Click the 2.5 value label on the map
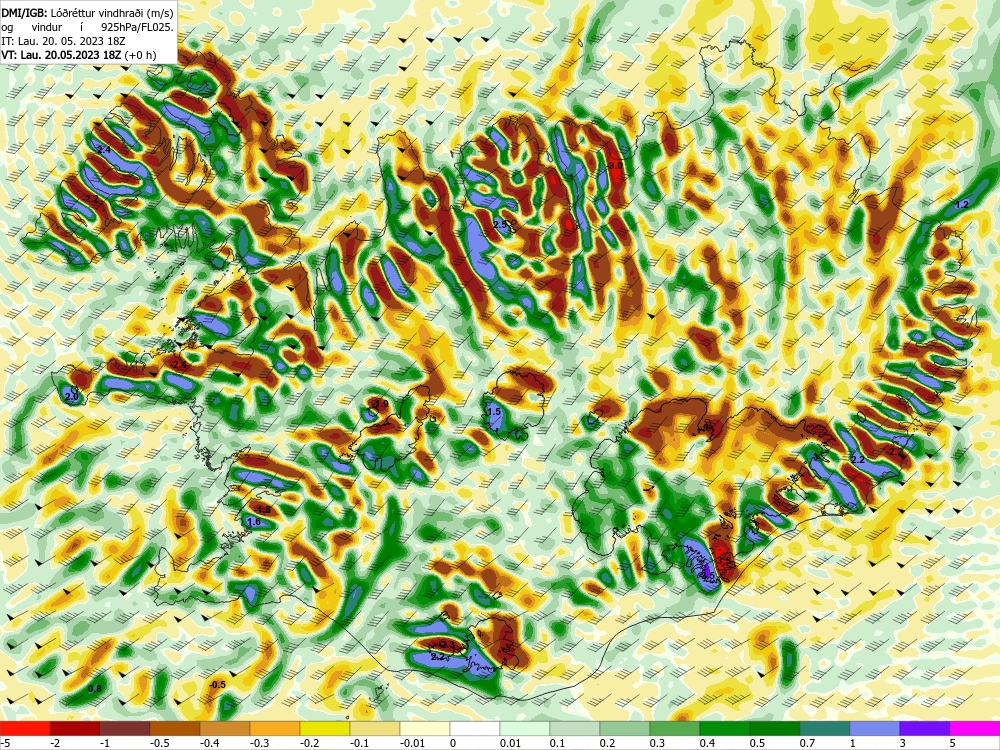The width and height of the screenshot is (1000, 750). pos(500,224)
